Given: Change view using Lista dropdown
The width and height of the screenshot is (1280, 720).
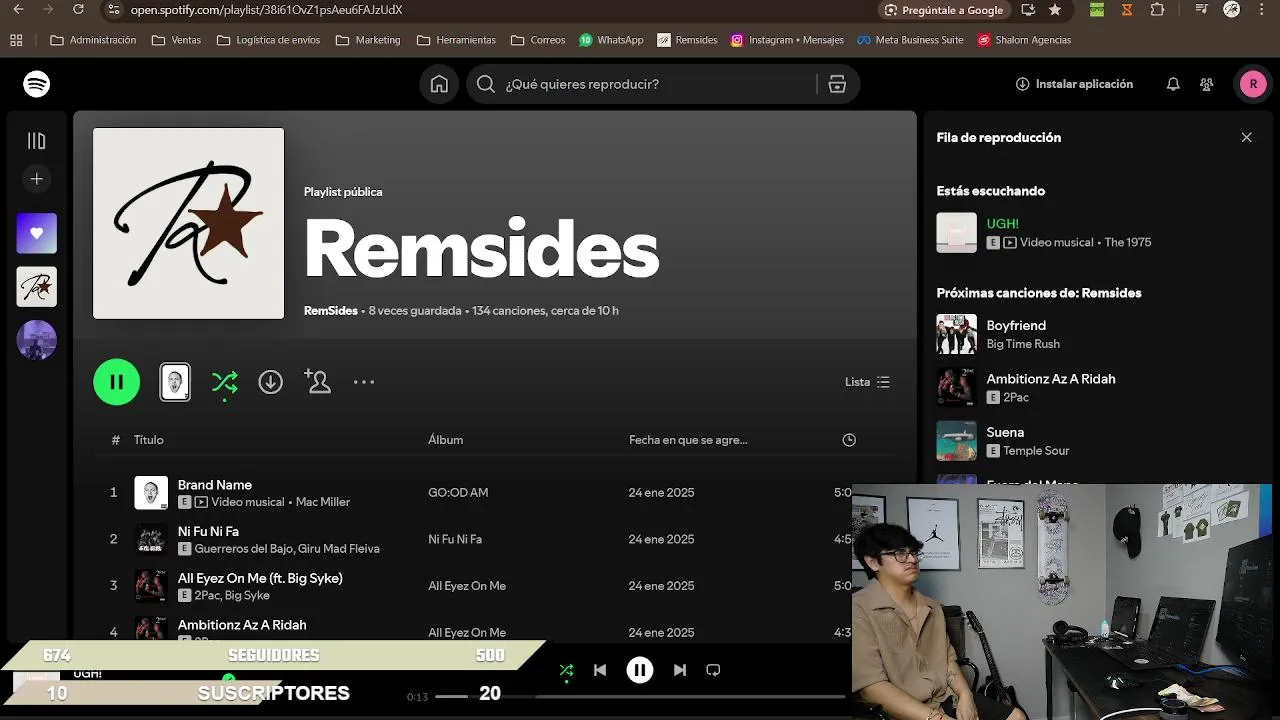Looking at the screenshot, I should pyautogui.click(x=867, y=382).
